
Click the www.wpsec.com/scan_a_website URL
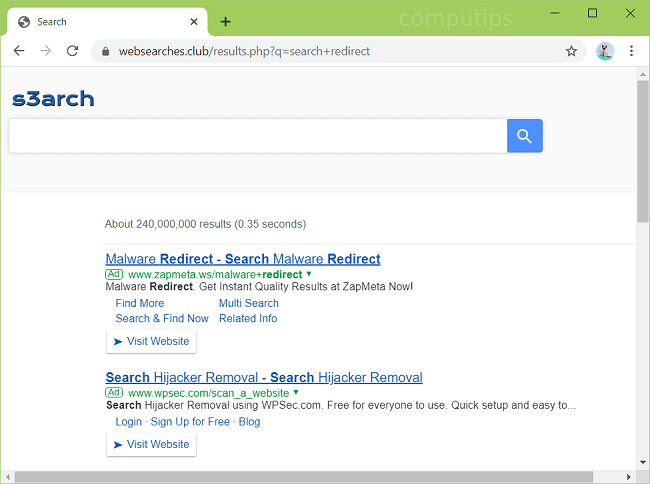click(209, 393)
